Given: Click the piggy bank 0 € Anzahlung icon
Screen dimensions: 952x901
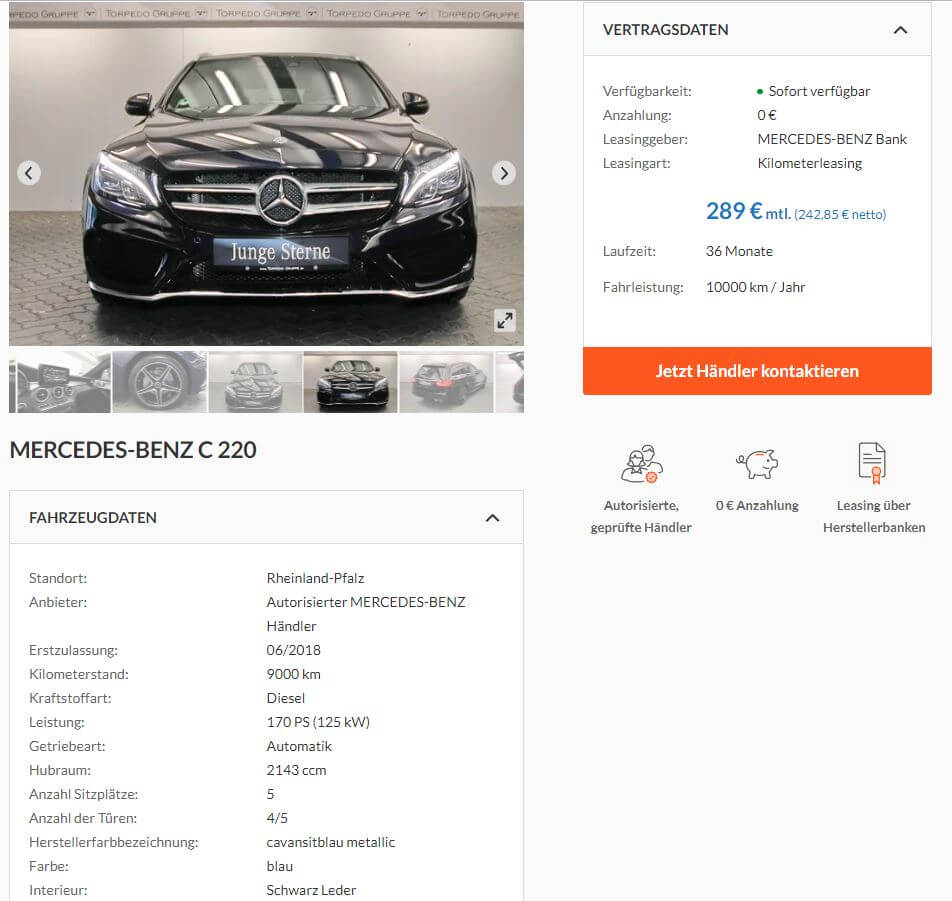Looking at the screenshot, I should (757, 464).
